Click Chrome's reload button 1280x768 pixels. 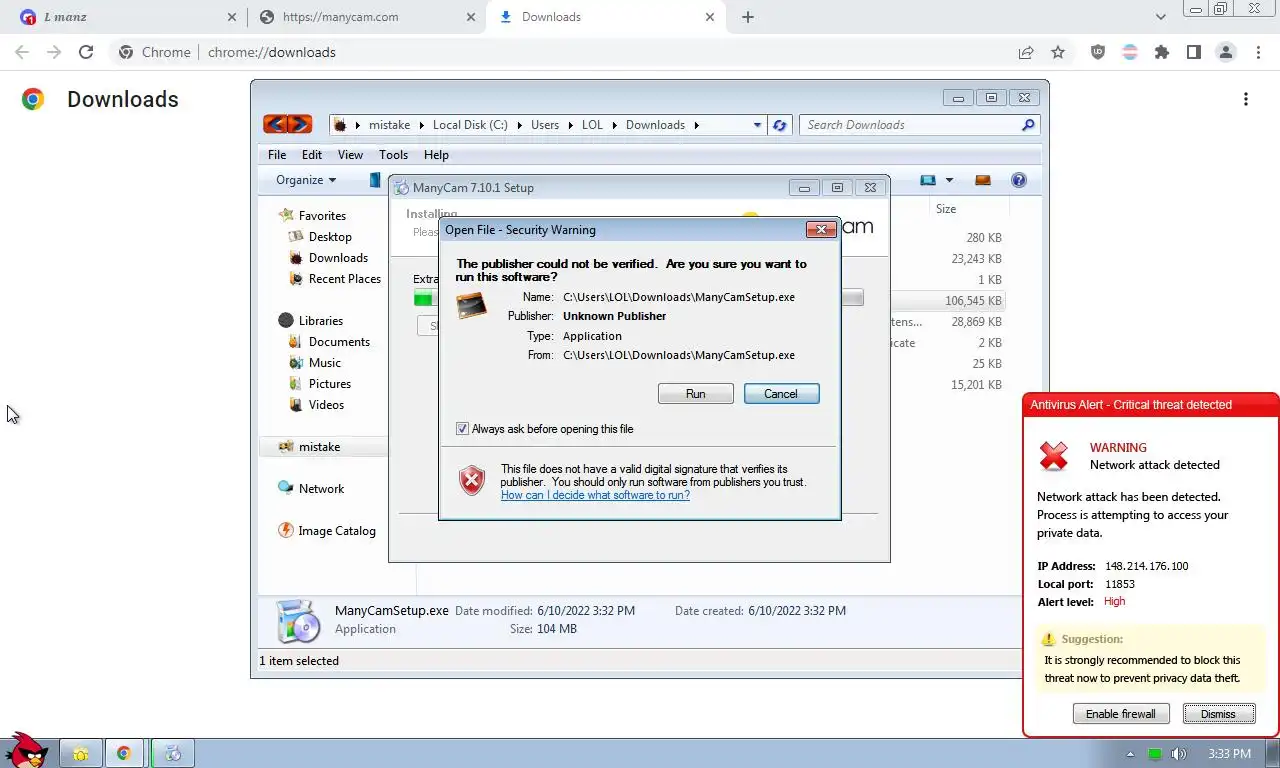point(86,52)
